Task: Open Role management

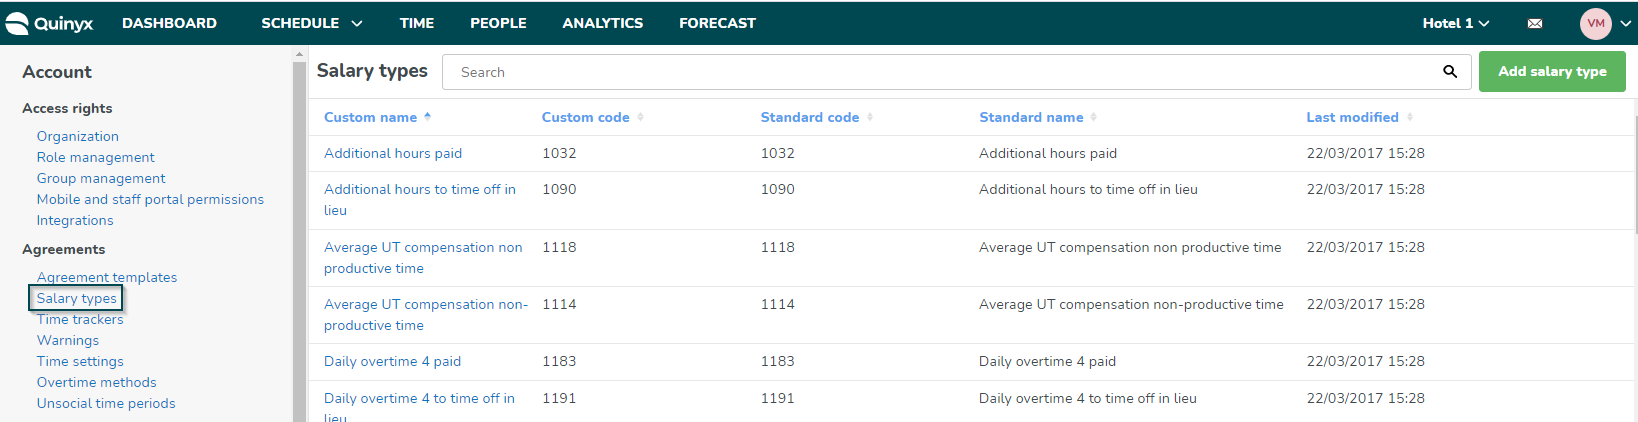Action: point(96,157)
